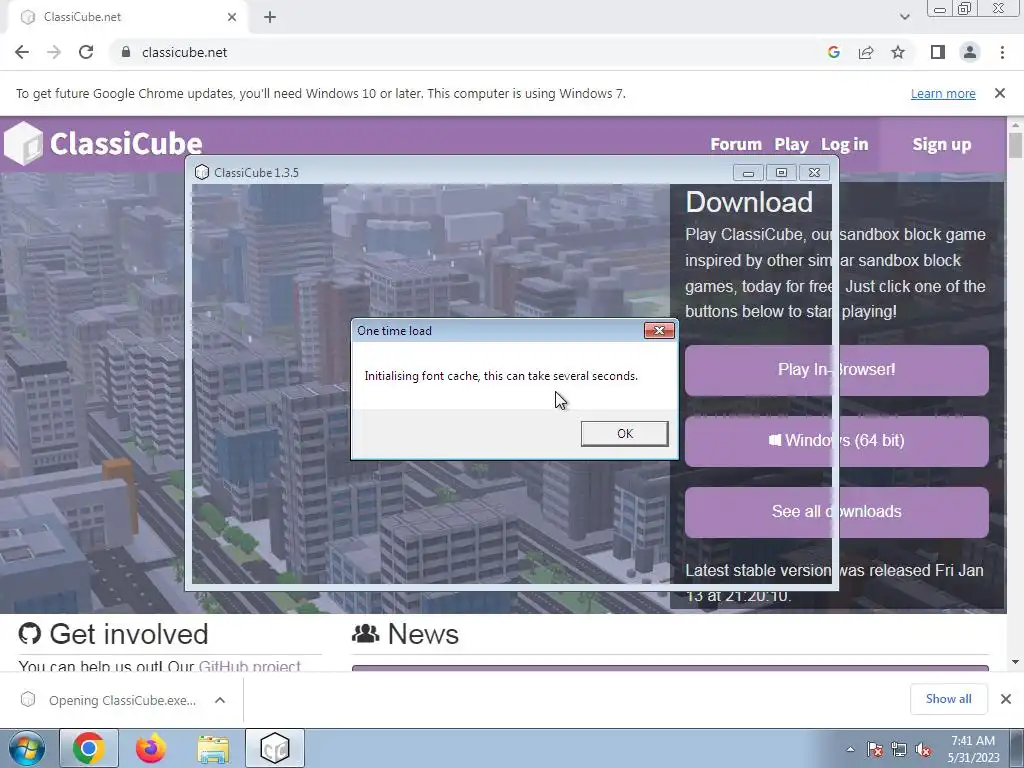The height and width of the screenshot is (768, 1024).
Task: Close the ClassiCube 1.3.5 window
Action: click(x=814, y=172)
